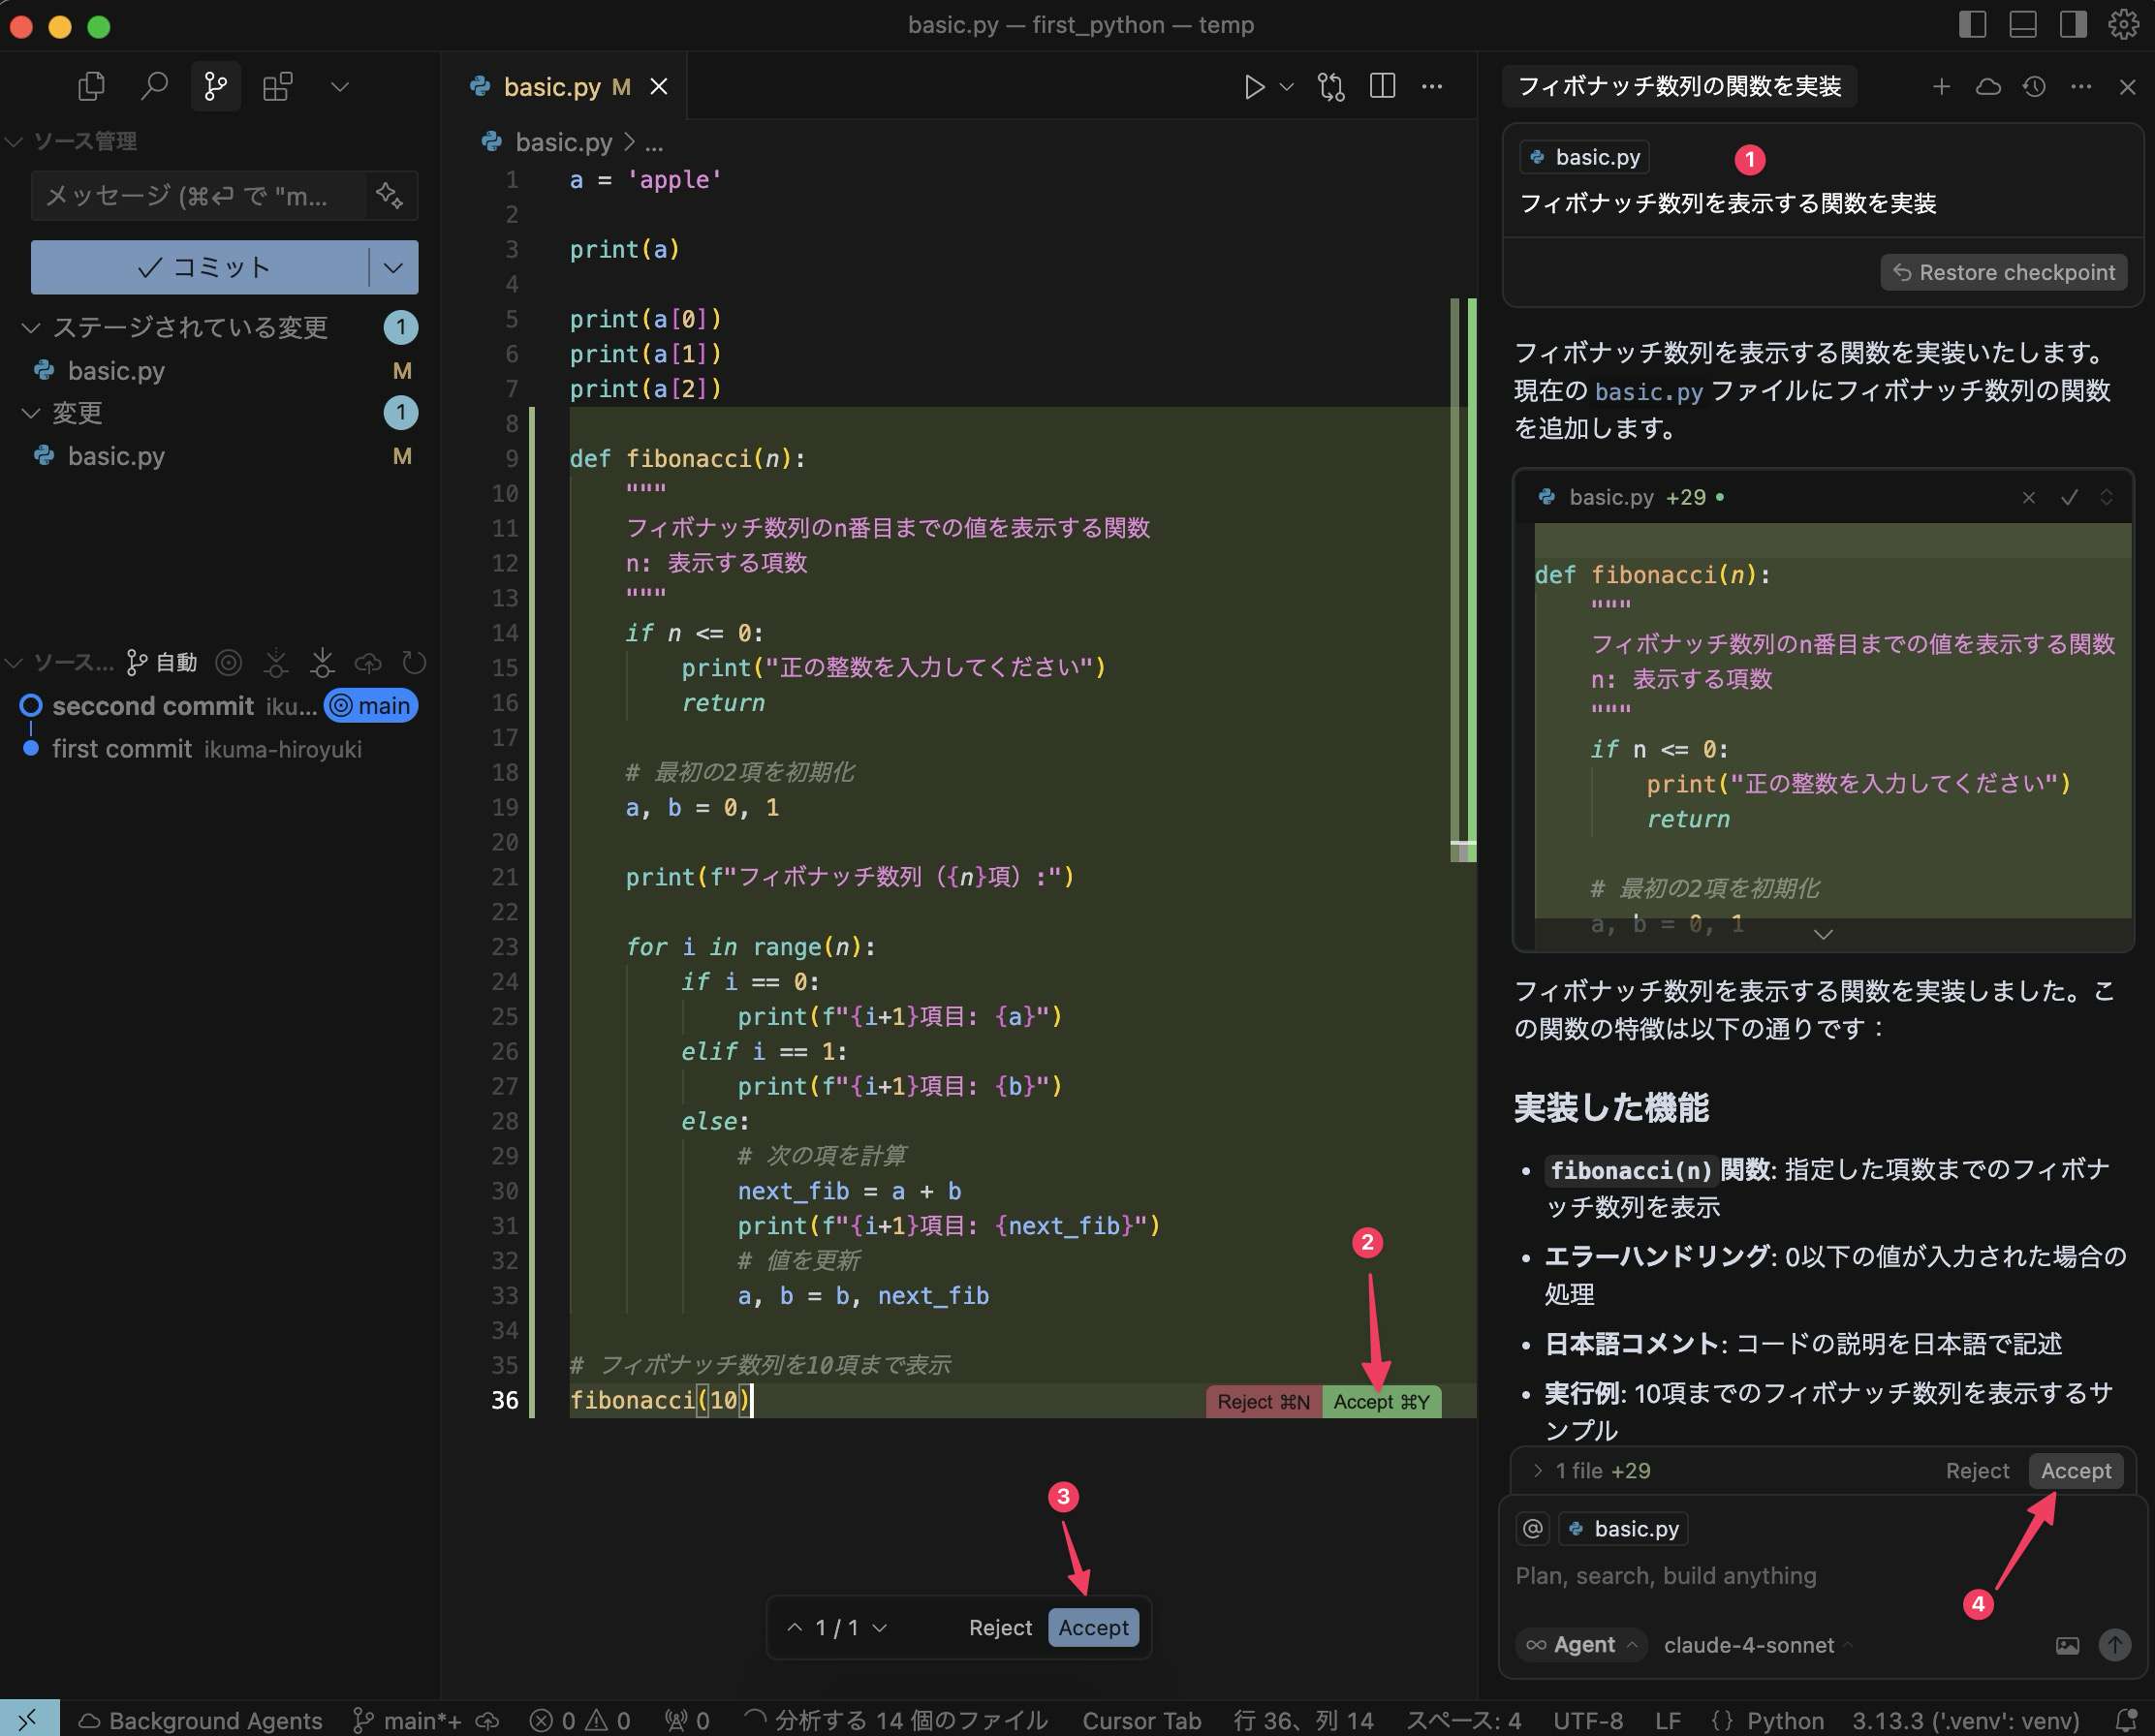Select the first commit entry
Screen dimensions: 2155x1736
[122, 749]
